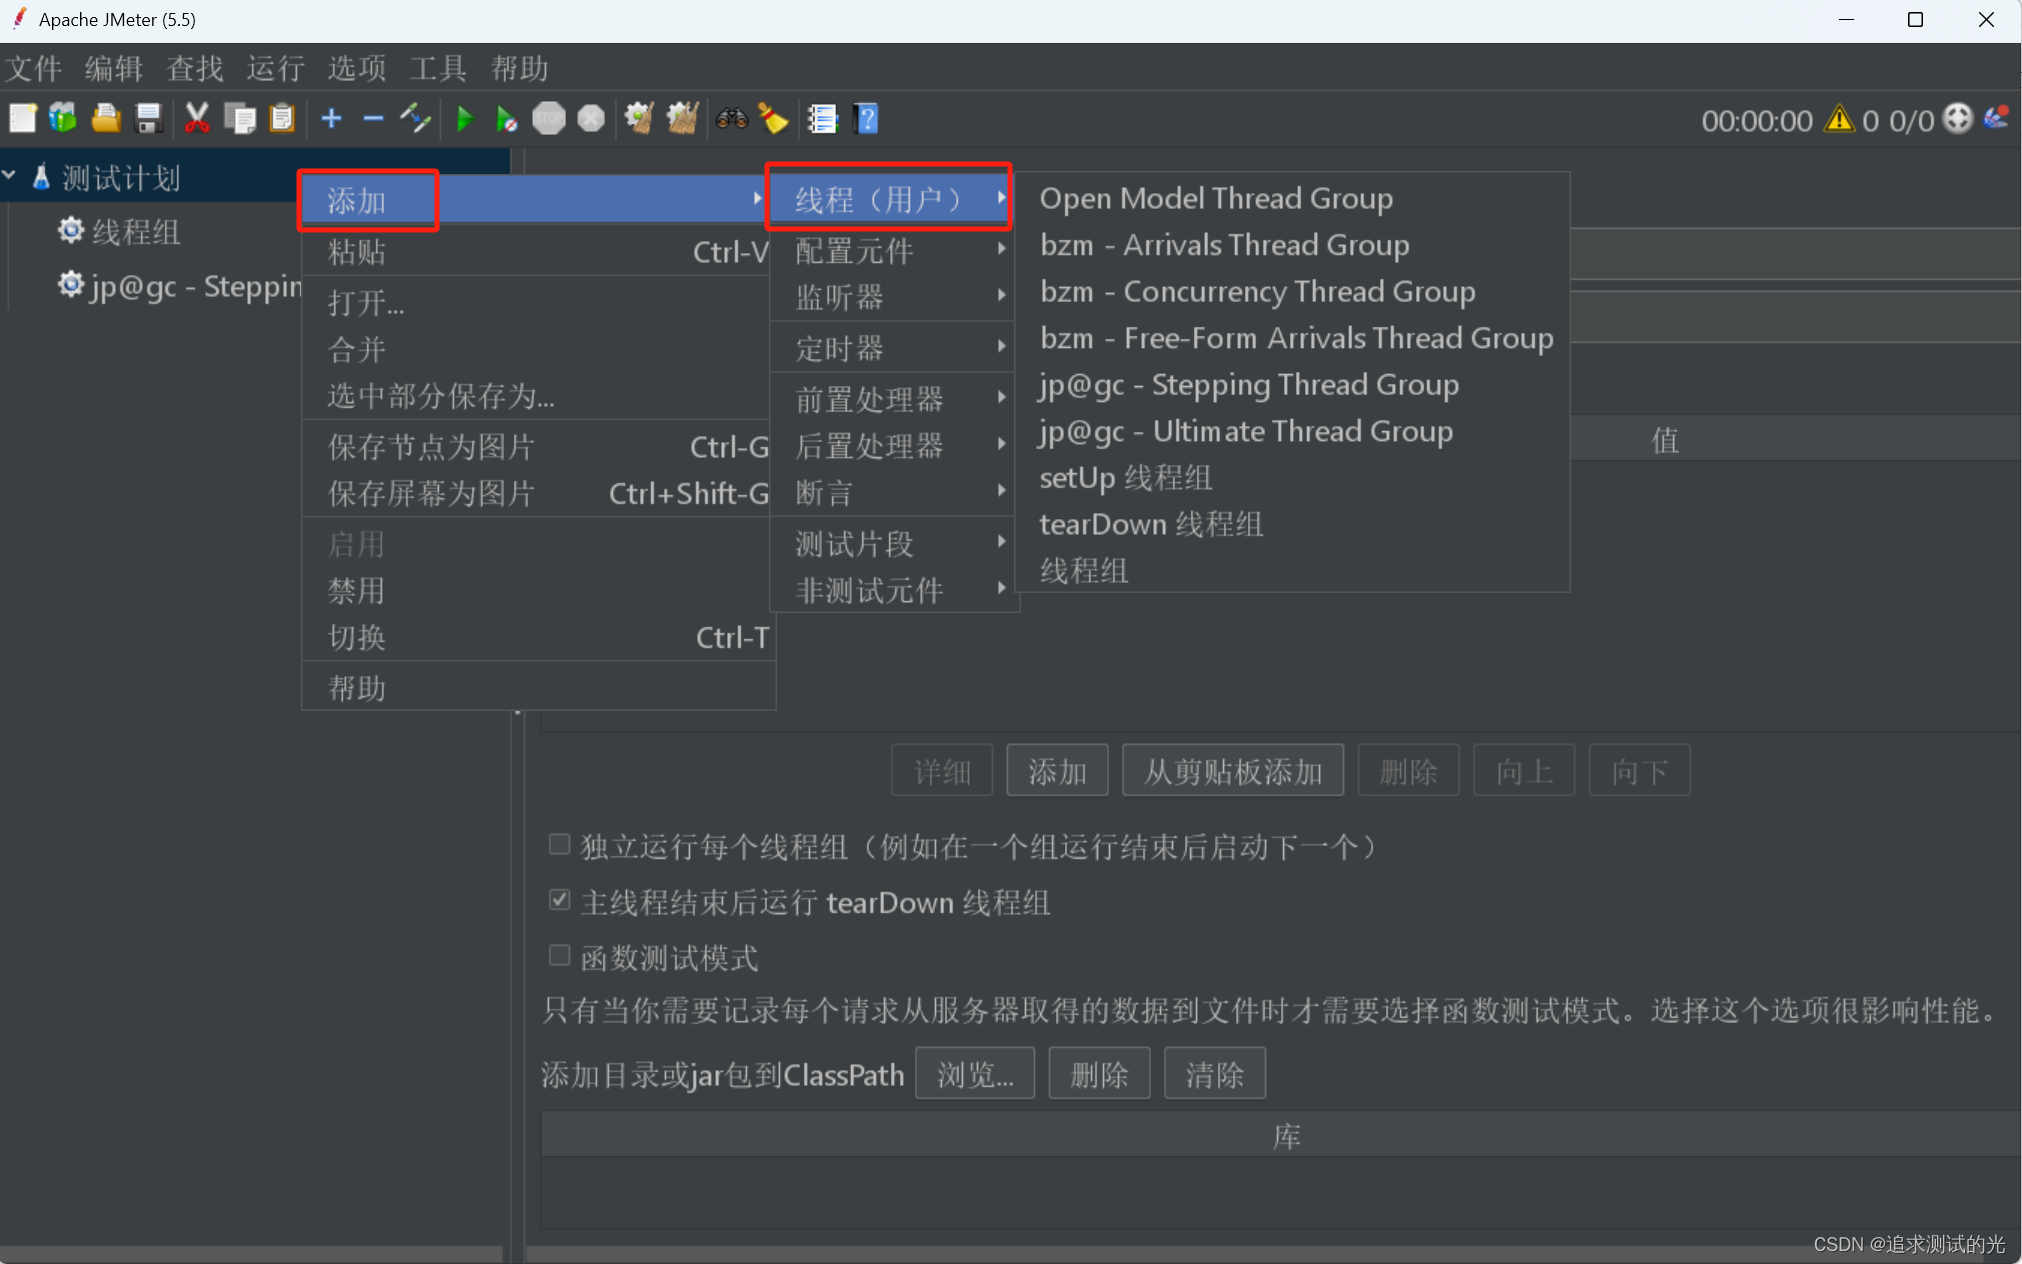The image size is (2022, 1264).
Task: Click the Shutdown round X icon
Action: pyautogui.click(x=591, y=119)
